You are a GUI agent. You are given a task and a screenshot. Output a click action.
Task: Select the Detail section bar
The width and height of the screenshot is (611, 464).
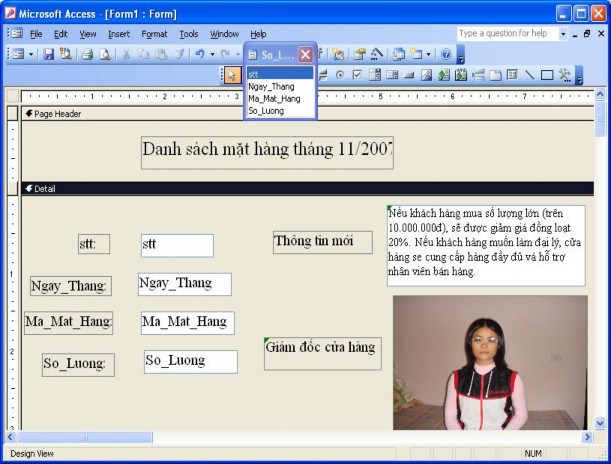point(308,189)
